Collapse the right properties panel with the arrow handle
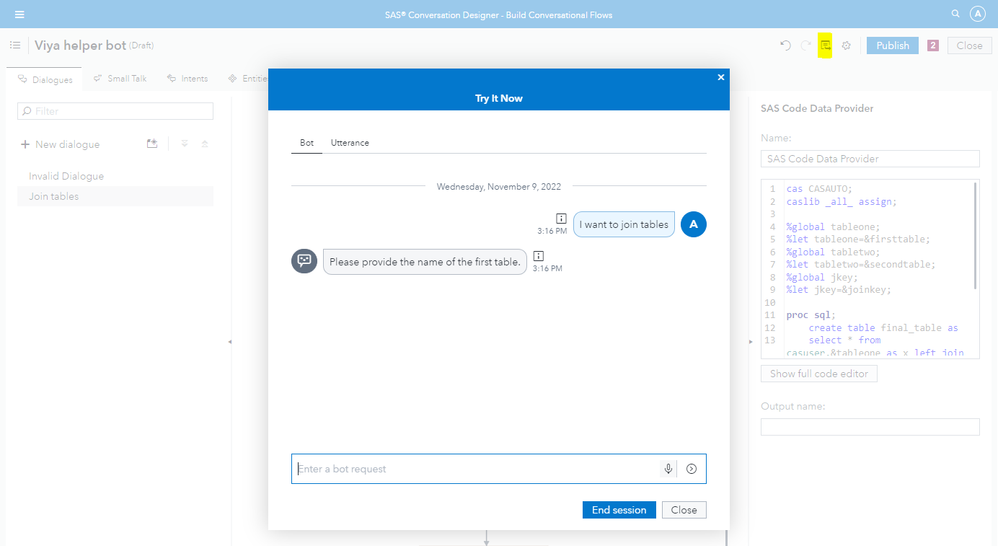998x546 pixels. [750, 342]
